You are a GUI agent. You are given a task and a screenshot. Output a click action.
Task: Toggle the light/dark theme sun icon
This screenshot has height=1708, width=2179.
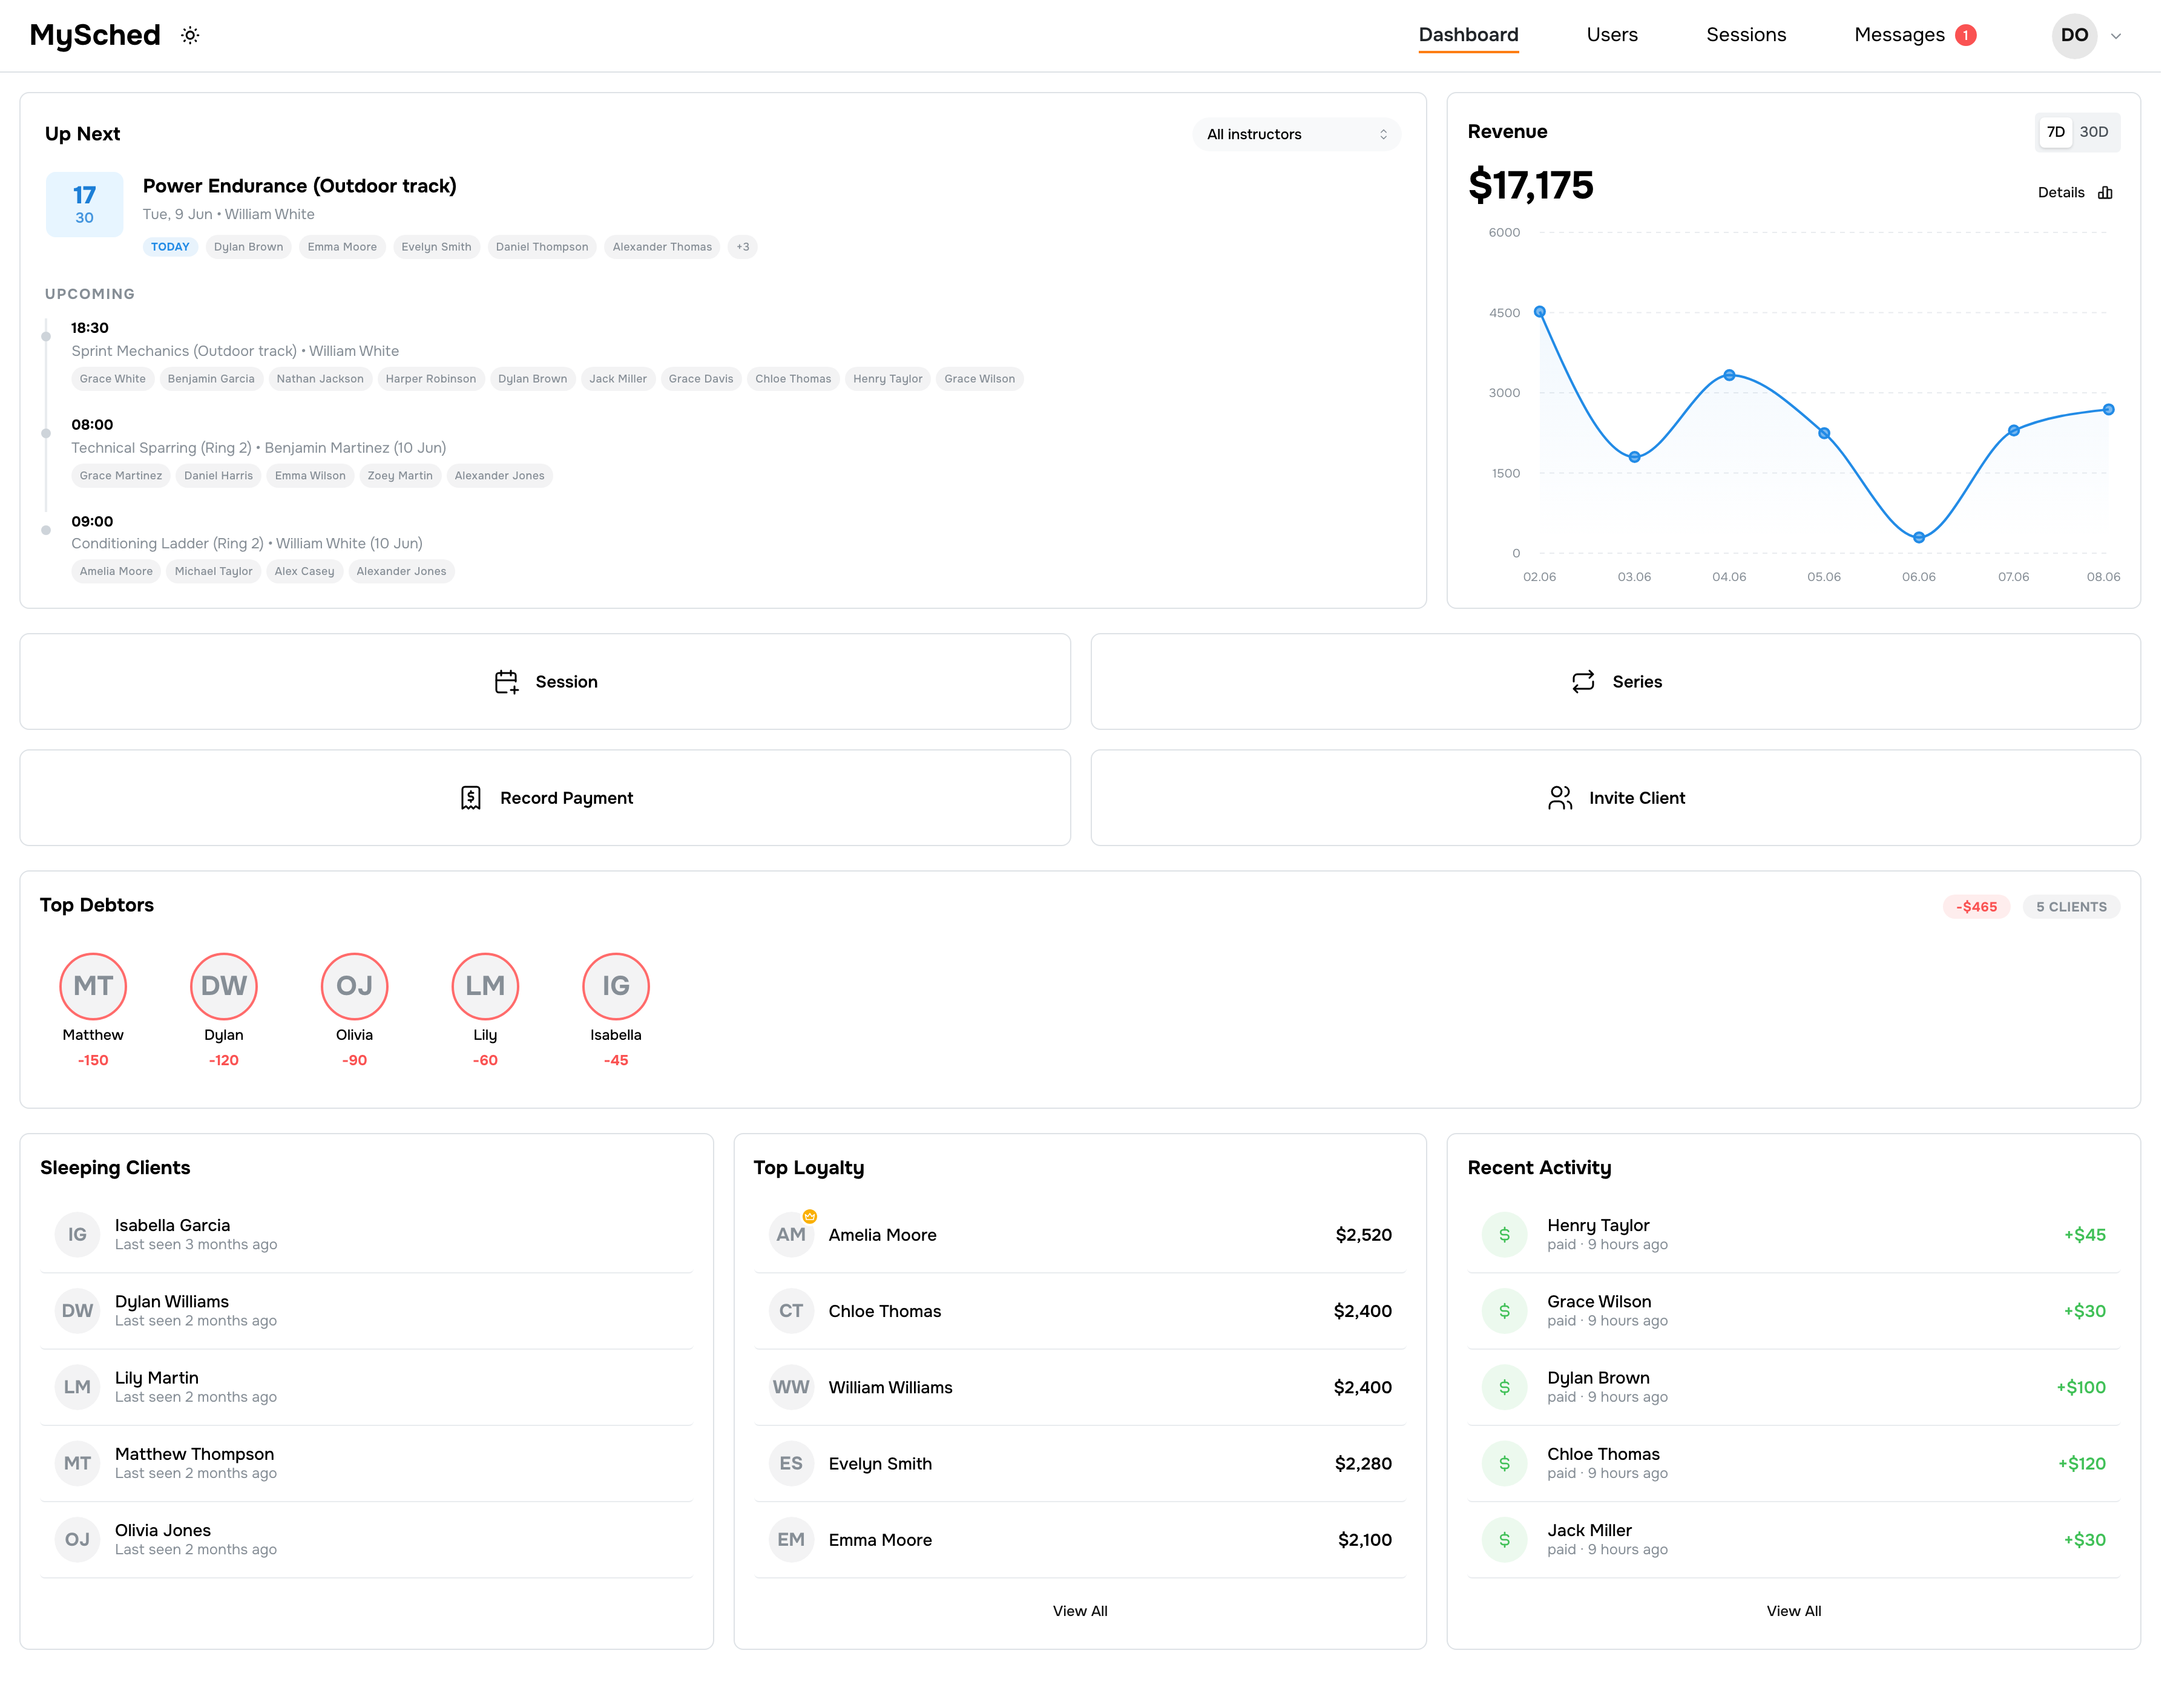191,36
